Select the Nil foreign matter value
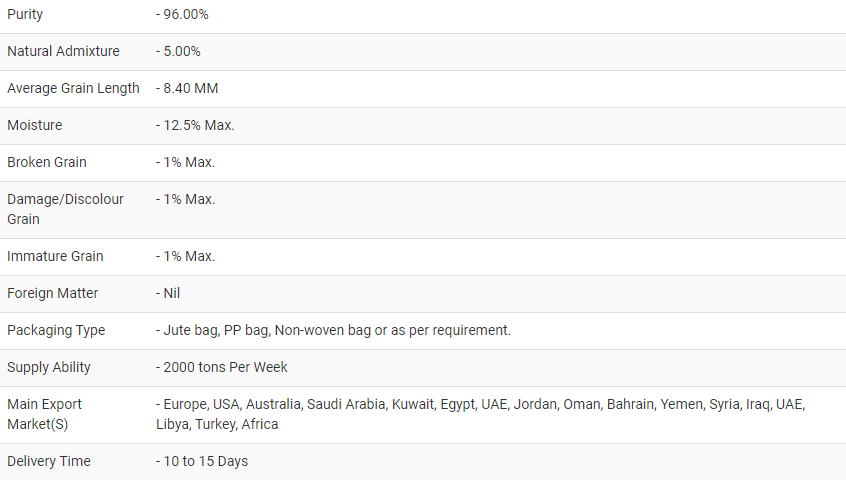The width and height of the screenshot is (846, 483). (x=168, y=293)
